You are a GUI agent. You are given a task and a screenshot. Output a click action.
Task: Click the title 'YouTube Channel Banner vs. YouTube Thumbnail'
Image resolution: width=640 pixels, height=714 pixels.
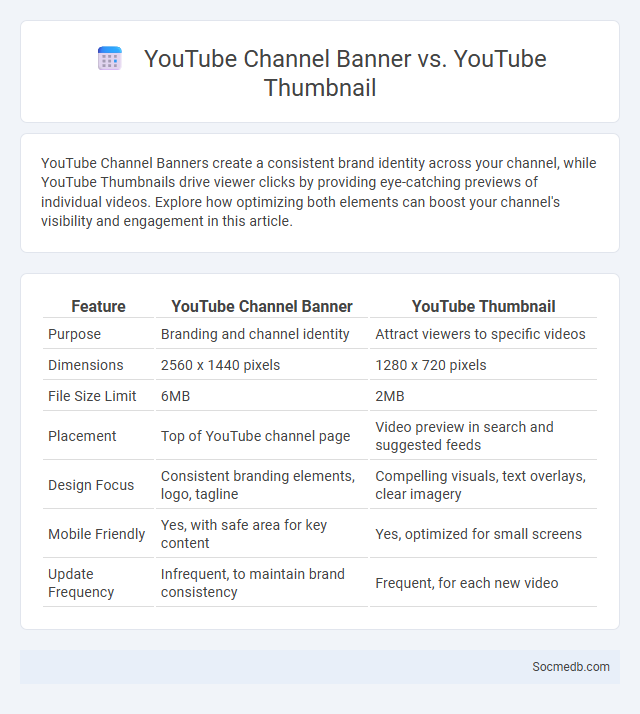click(345, 73)
